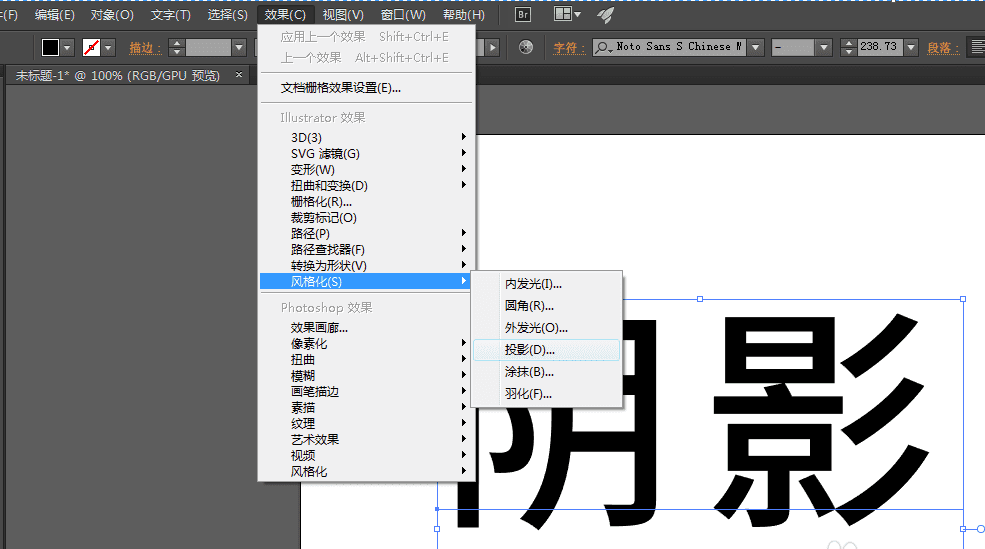Close the 未标题-1 document tab
The width and height of the screenshot is (985, 549).
(x=238, y=75)
